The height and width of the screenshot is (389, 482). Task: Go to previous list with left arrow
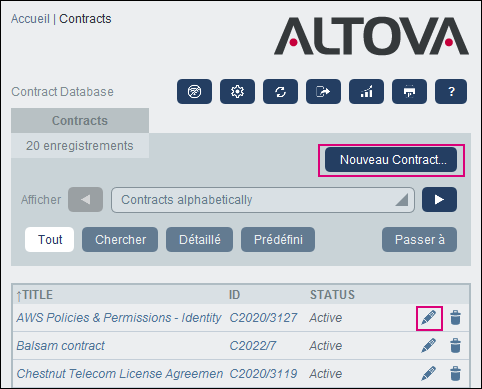pos(85,200)
